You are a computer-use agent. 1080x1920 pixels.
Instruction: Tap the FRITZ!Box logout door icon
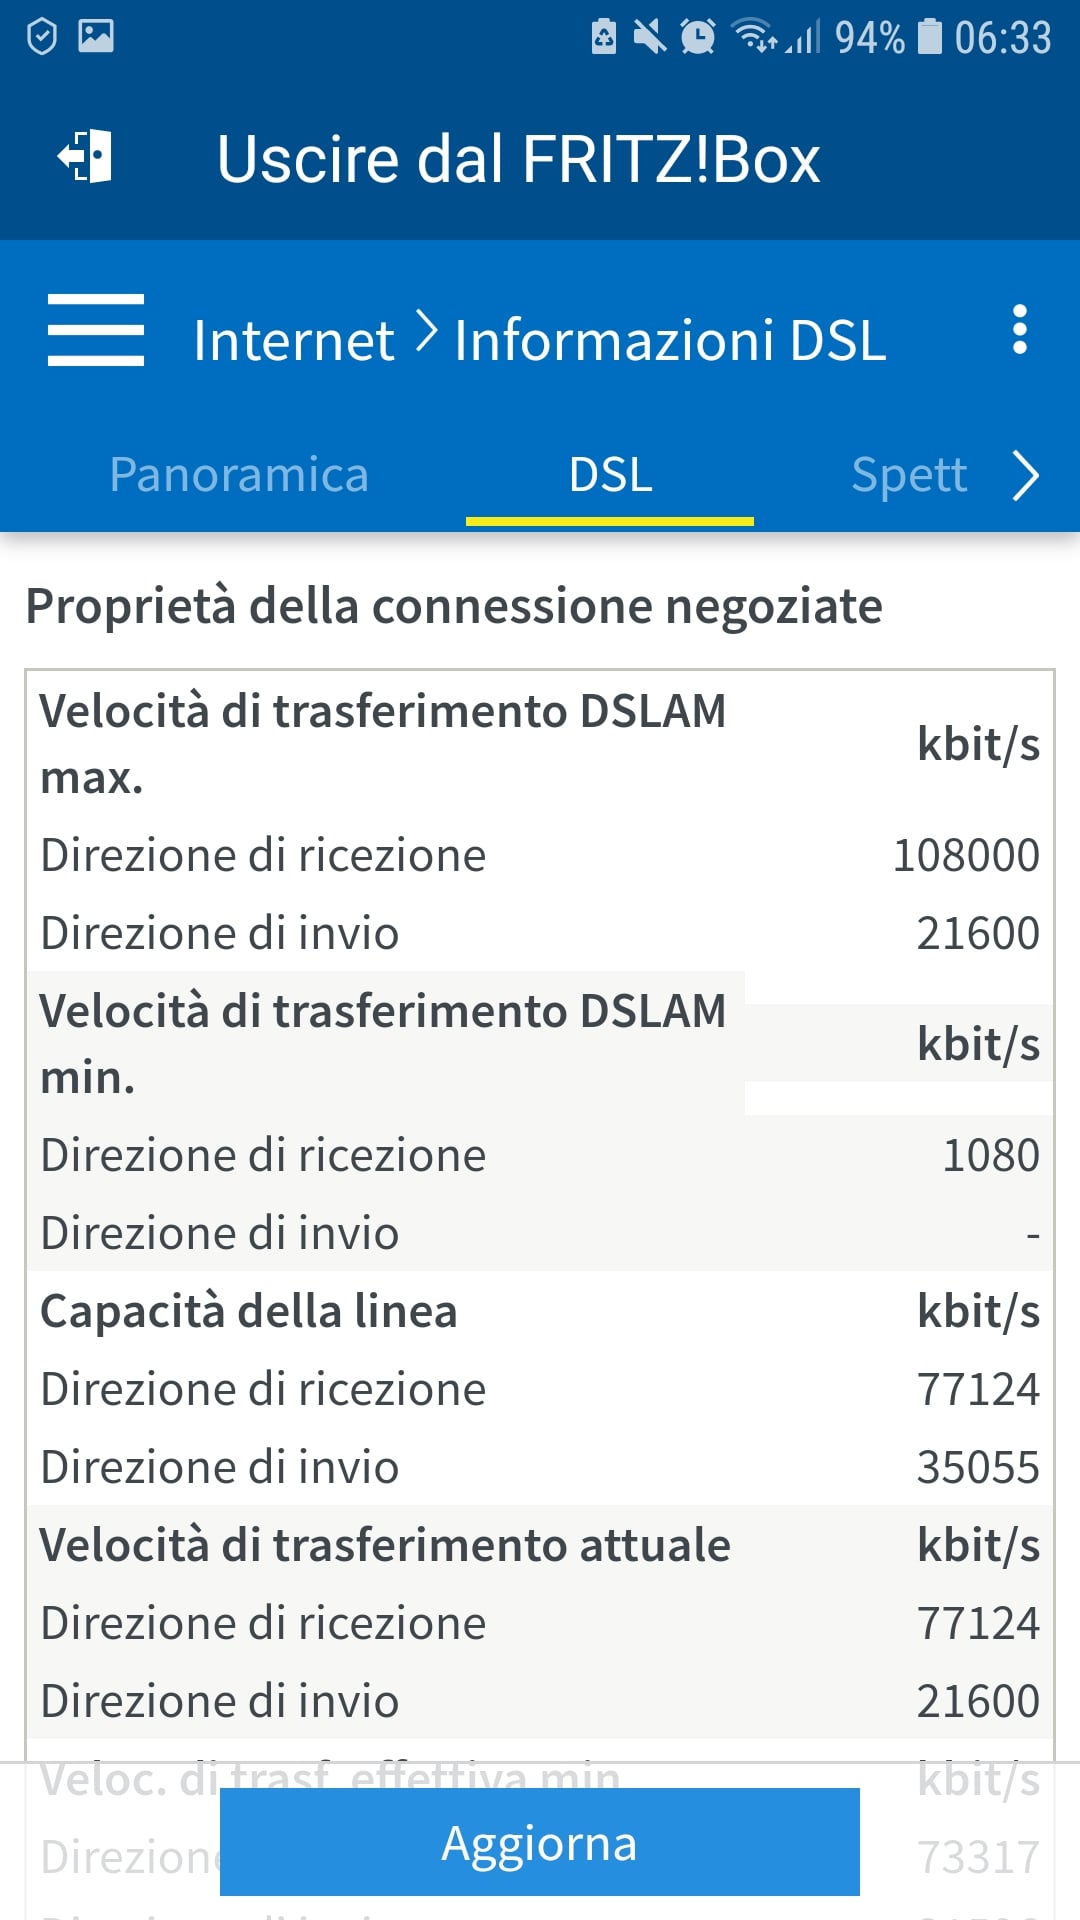pyautogui.click(x=85, y=157)
